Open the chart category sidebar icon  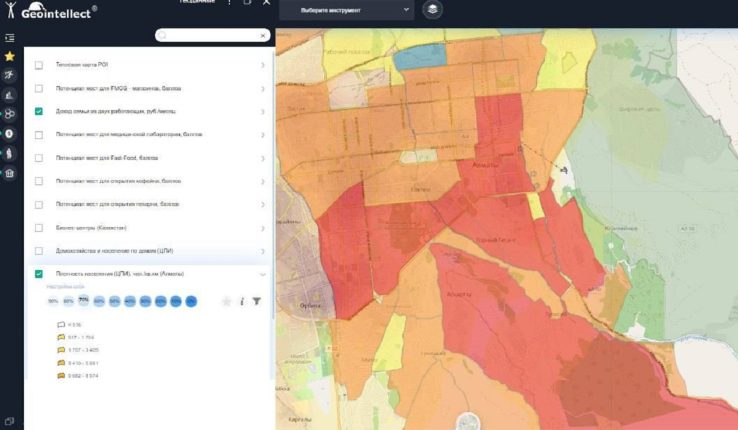tap(9, 95)
